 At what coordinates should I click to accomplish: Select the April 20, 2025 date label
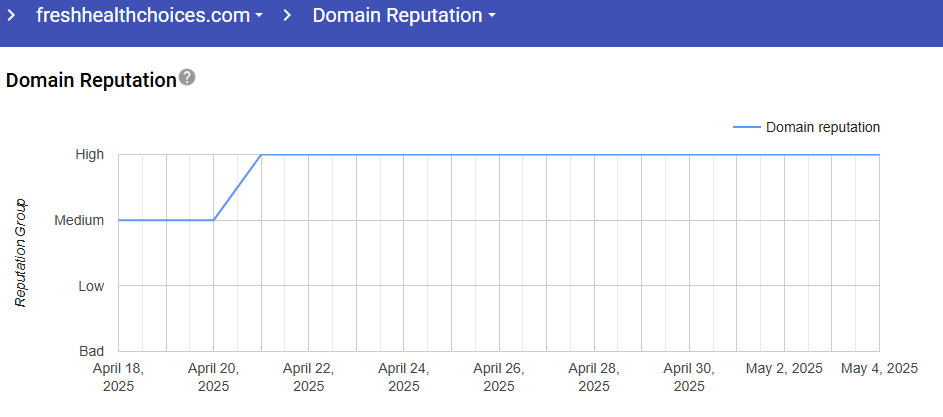coord(213,377)
